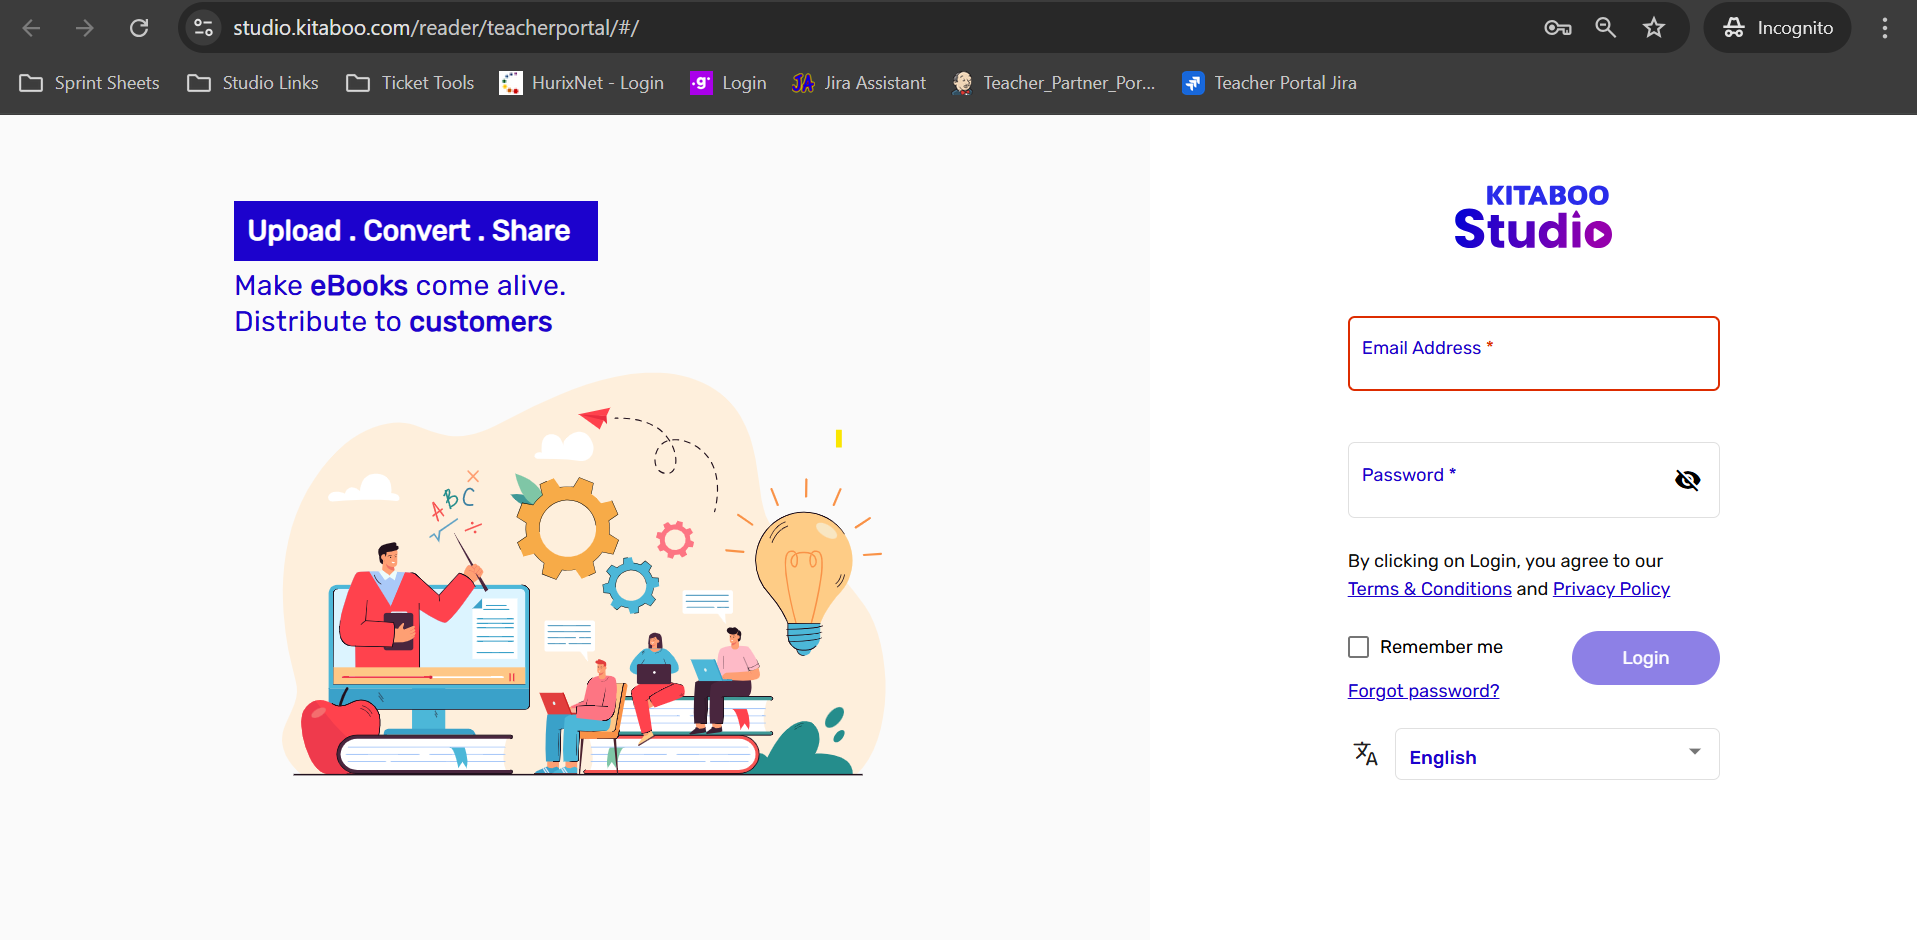
Task: Click the Kitaboo Studio logo
Action: coord(1533,216)
